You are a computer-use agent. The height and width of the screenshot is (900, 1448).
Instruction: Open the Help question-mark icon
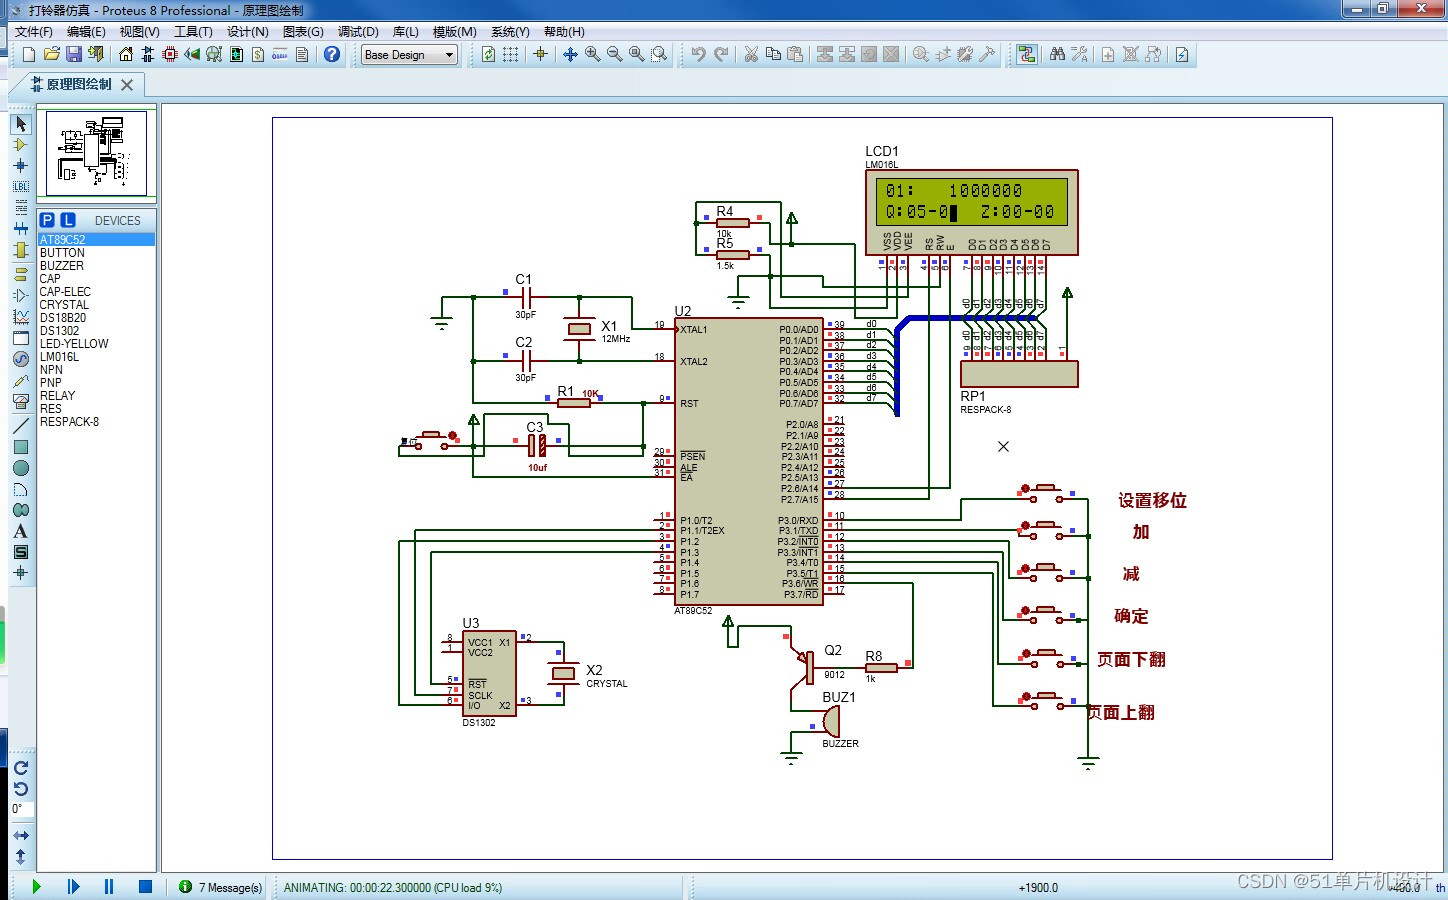click(x=332, y=54)
